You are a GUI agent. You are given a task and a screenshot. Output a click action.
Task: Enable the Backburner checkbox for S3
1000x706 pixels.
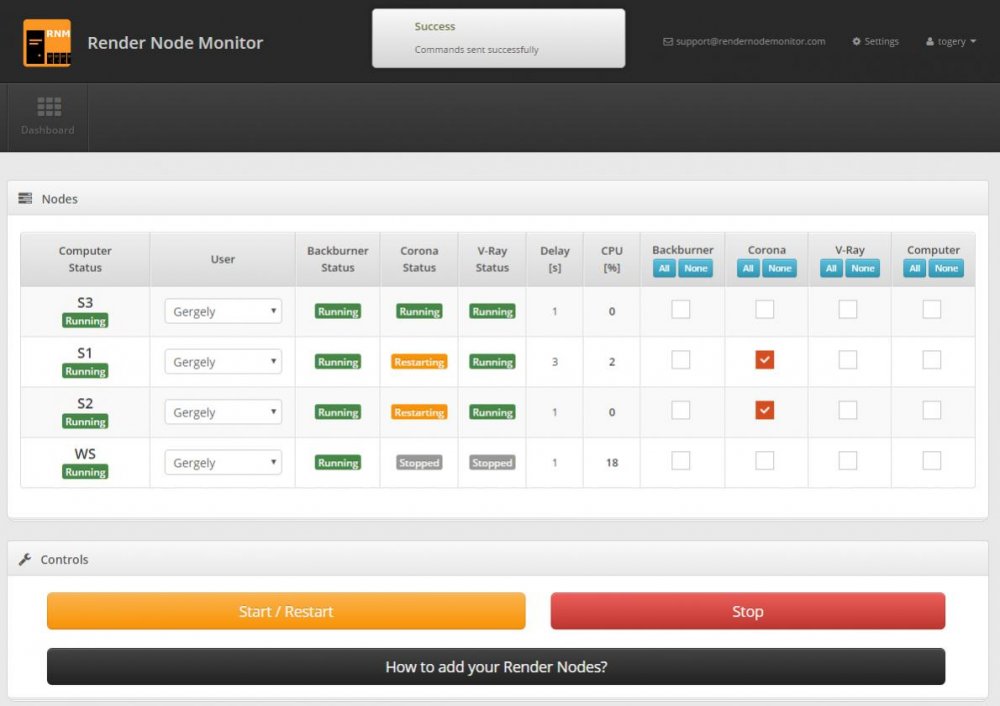[681, 310]
